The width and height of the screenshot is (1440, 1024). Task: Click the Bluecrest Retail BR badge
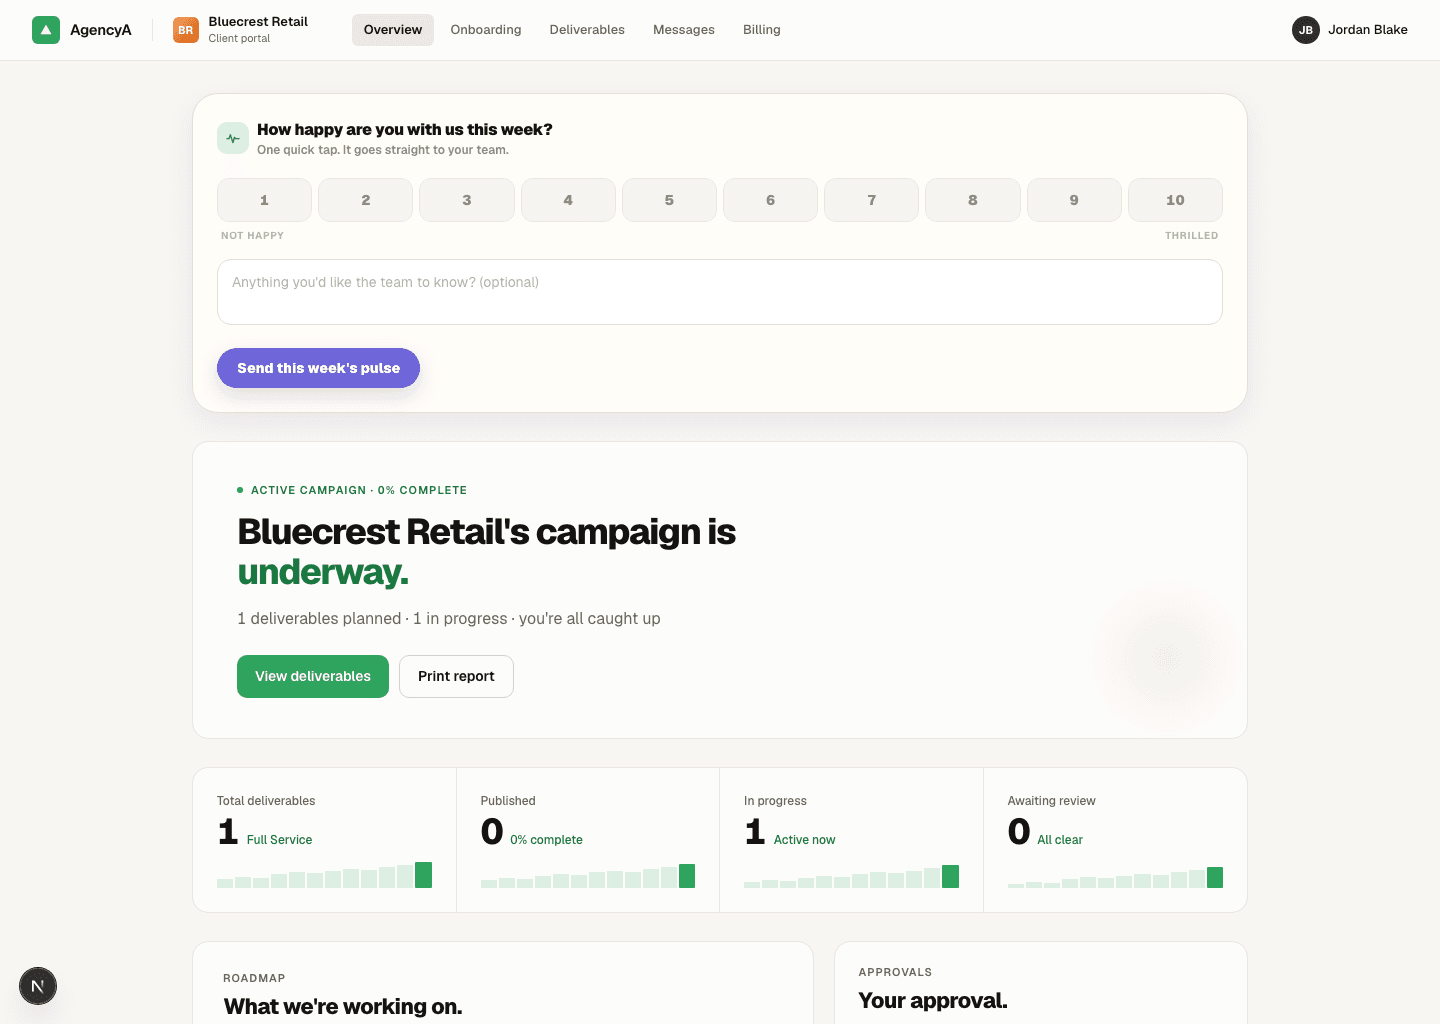tap(186, 30)
